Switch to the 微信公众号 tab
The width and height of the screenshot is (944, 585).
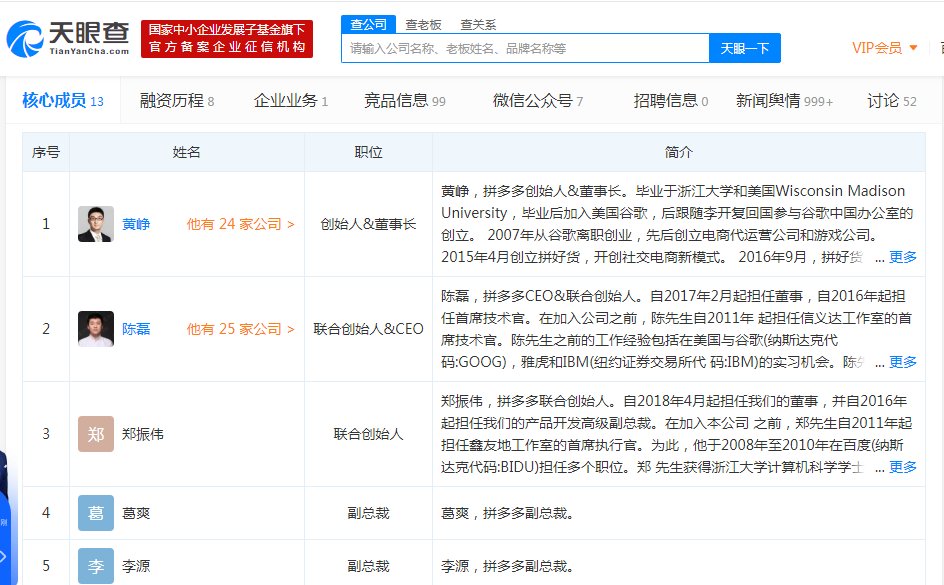[x=538, y=101]
